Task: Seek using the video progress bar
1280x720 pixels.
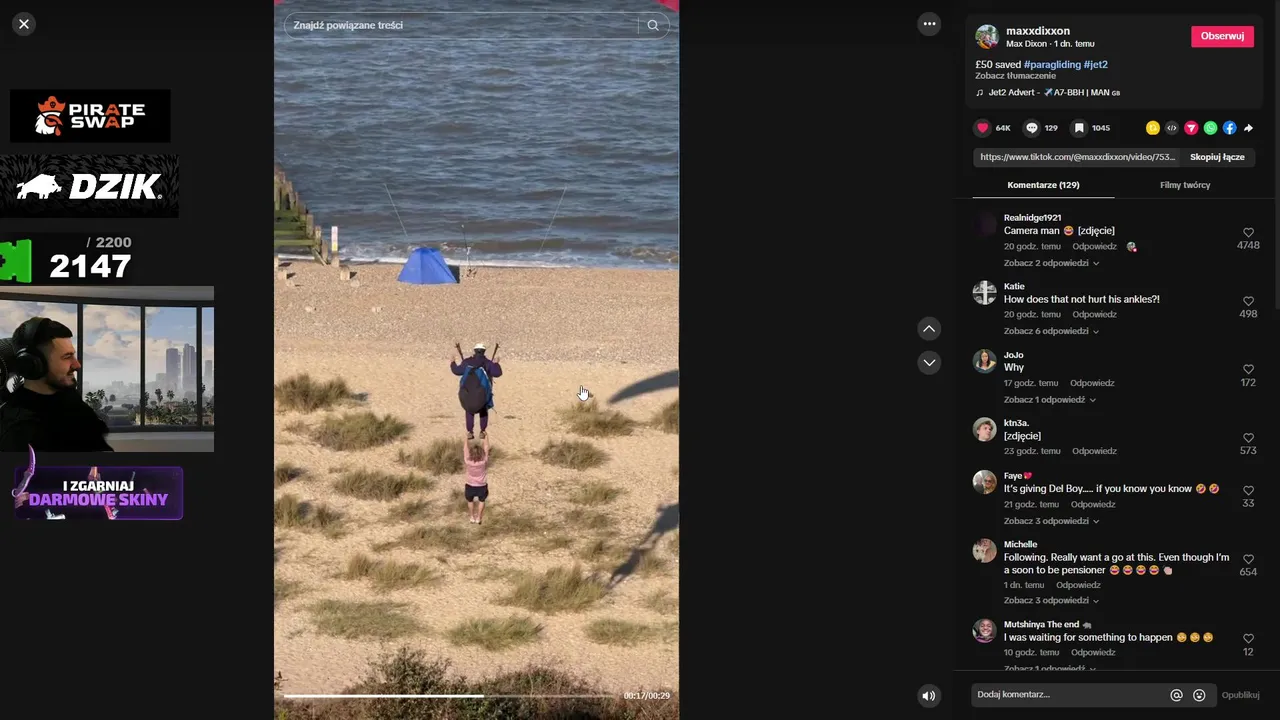Action: click(450, 696)
